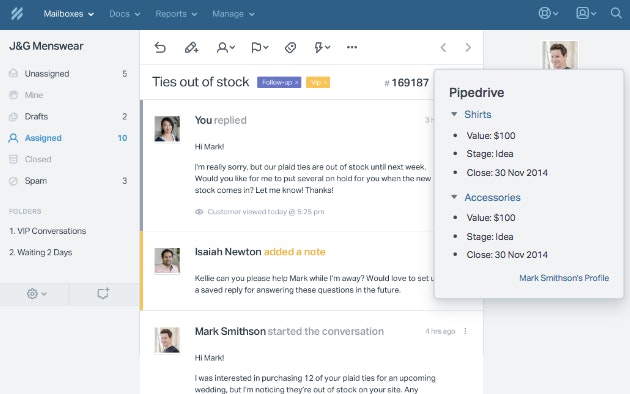Click the Ties out of stock subject
The height and width of the screenshot is (394, 630).
[x=200, y=82]
